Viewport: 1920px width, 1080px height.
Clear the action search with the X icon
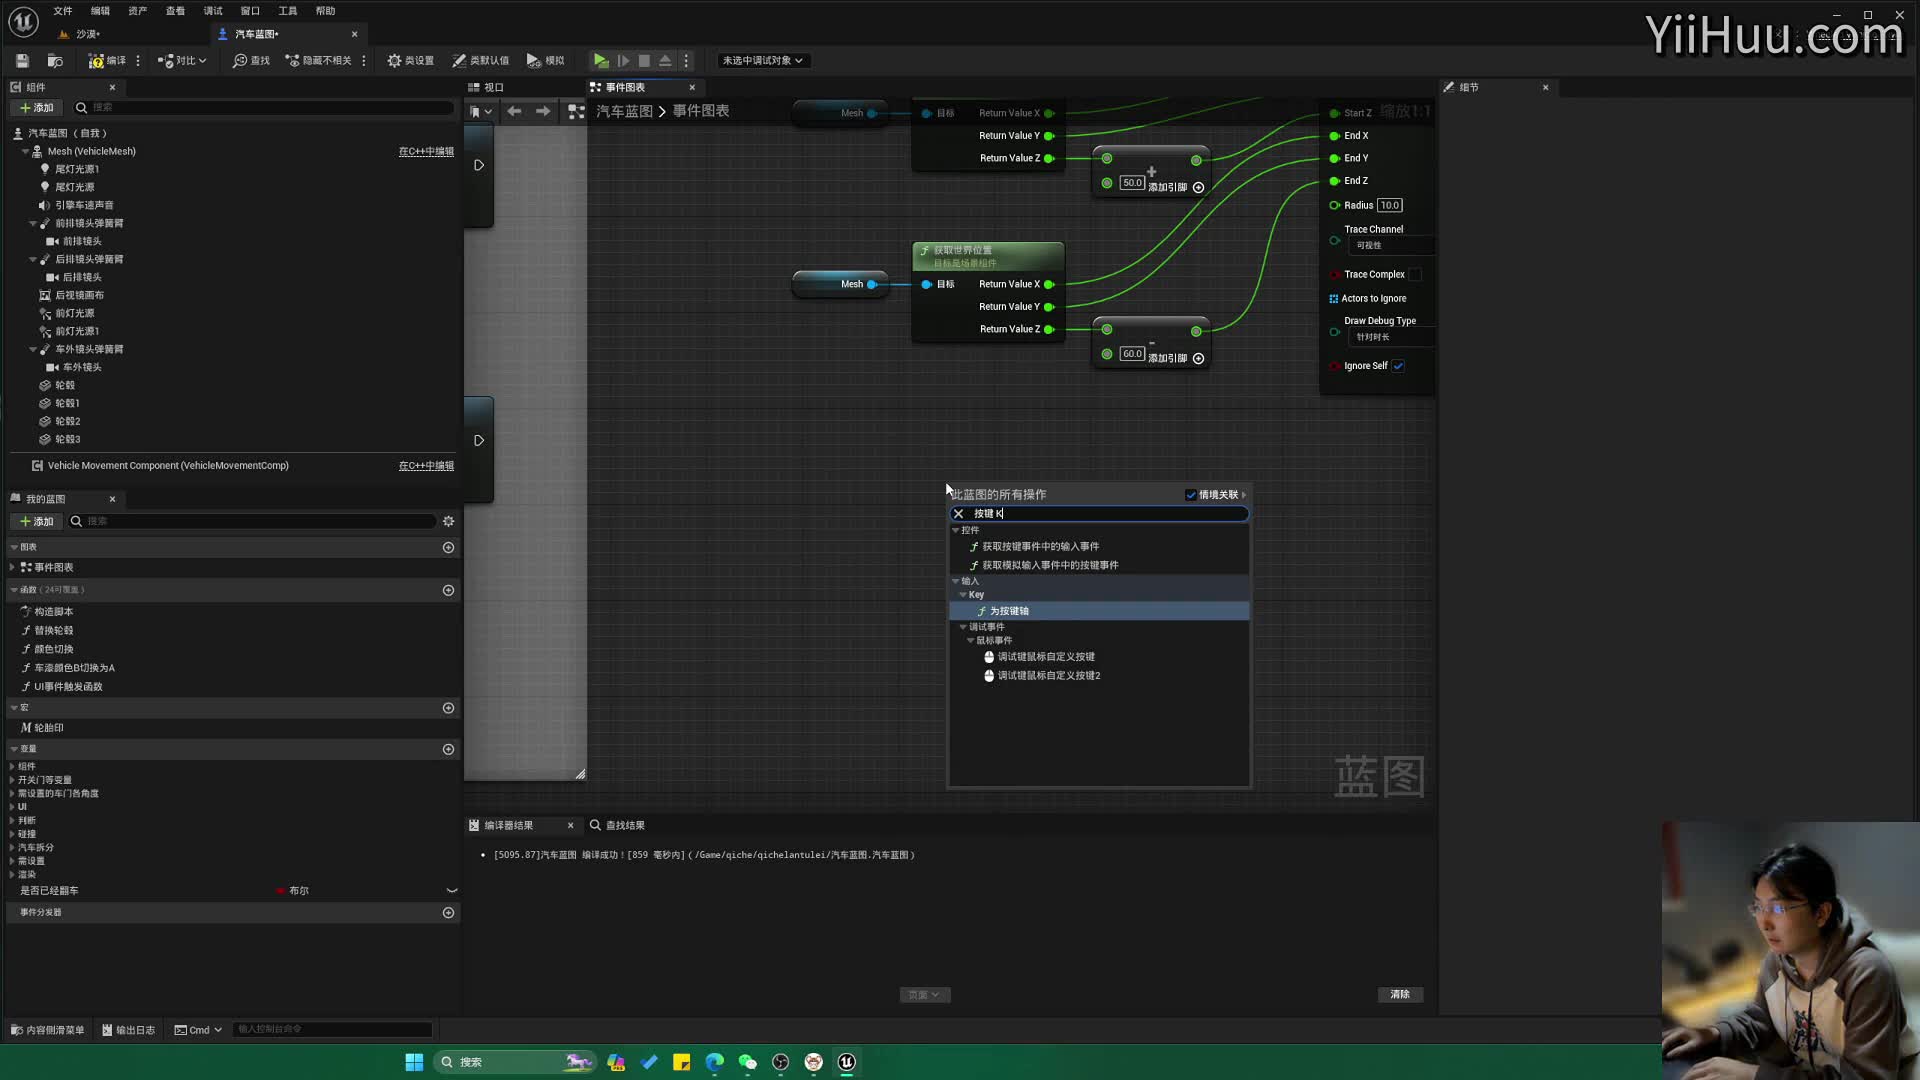click(x=958, y=514)
